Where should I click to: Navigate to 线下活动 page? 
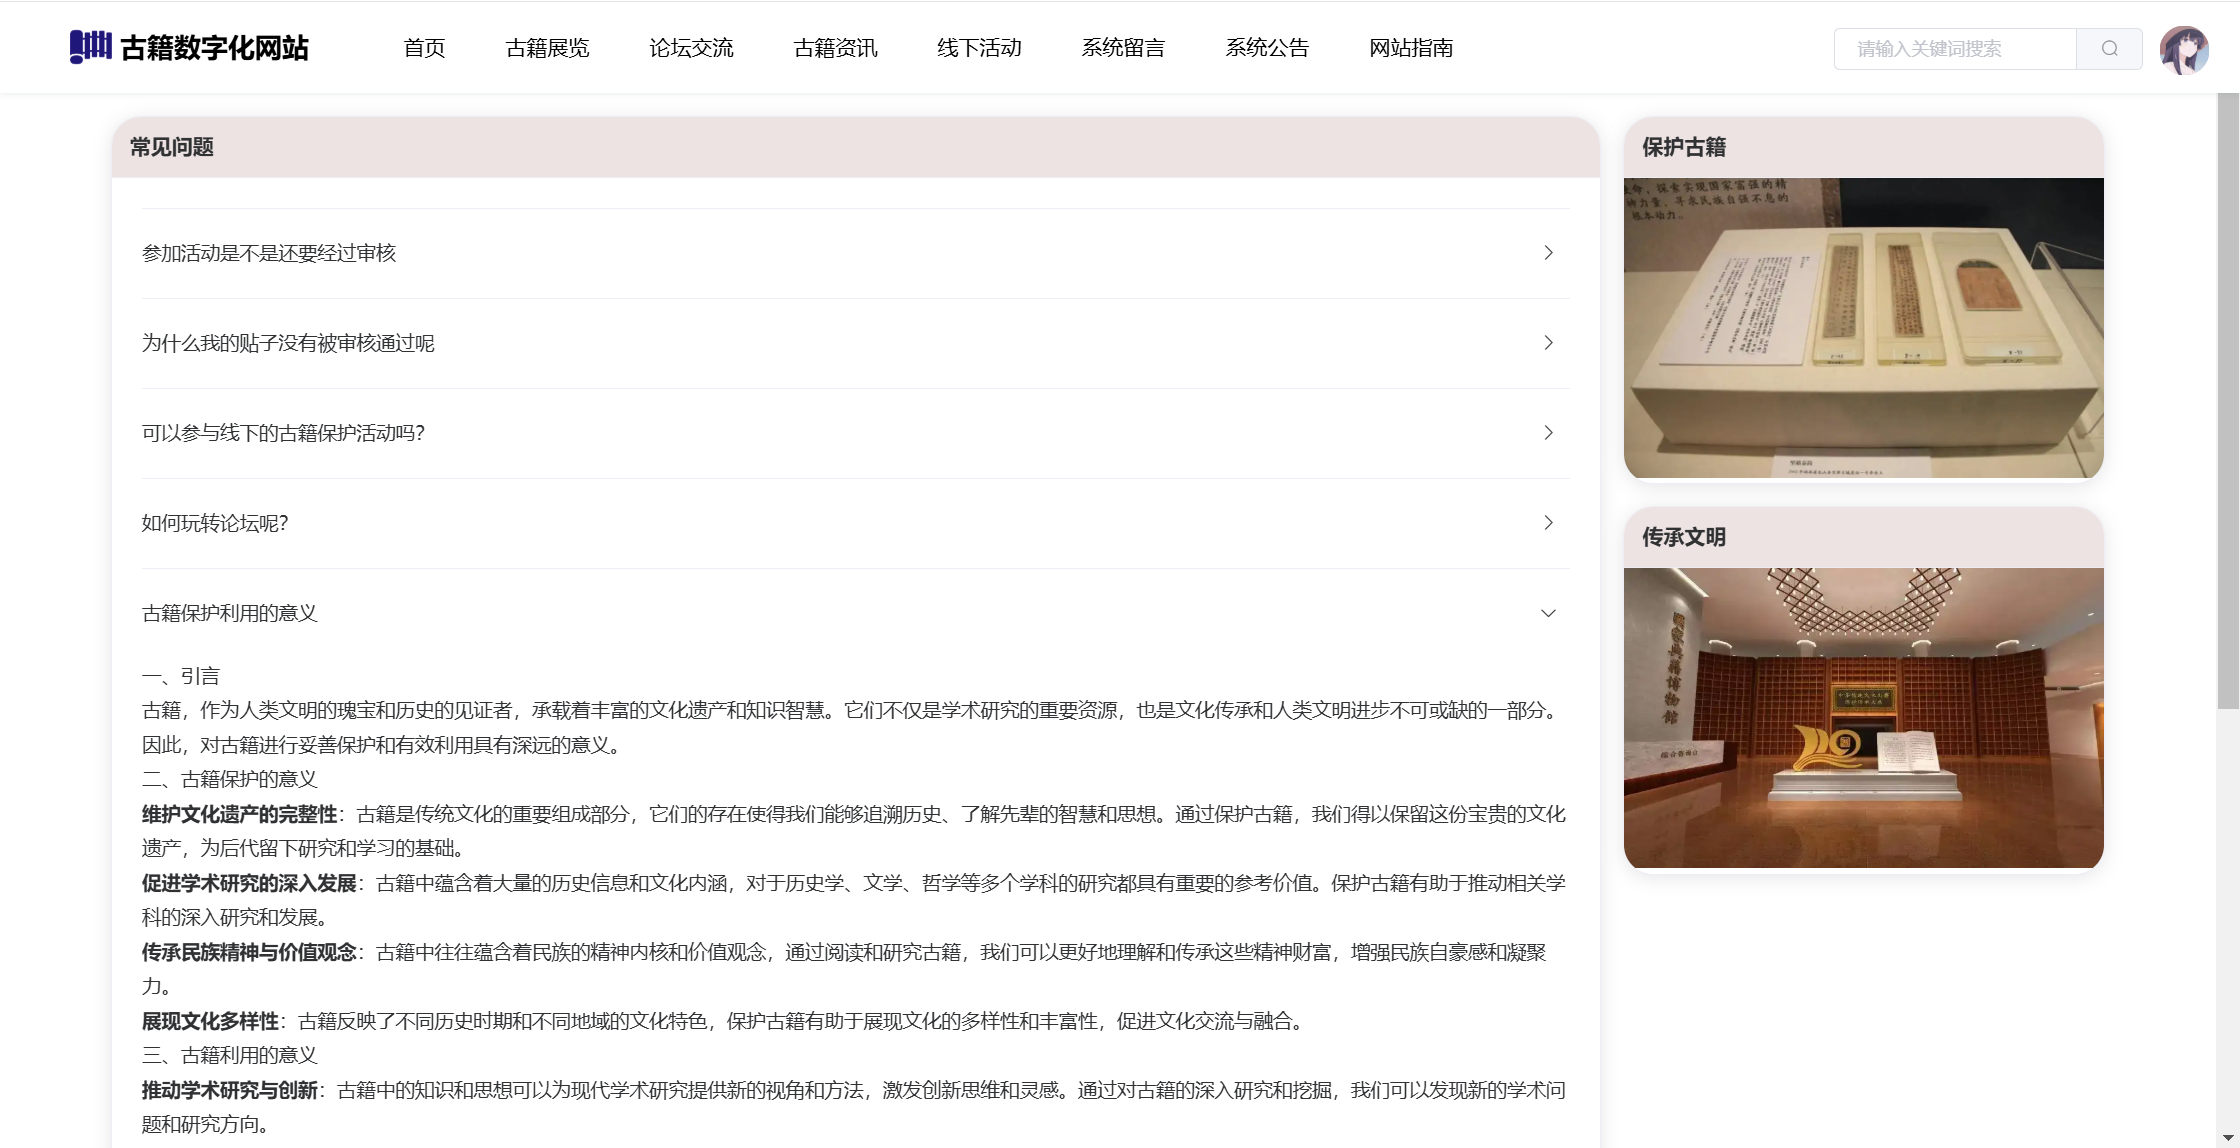point(979,48)
